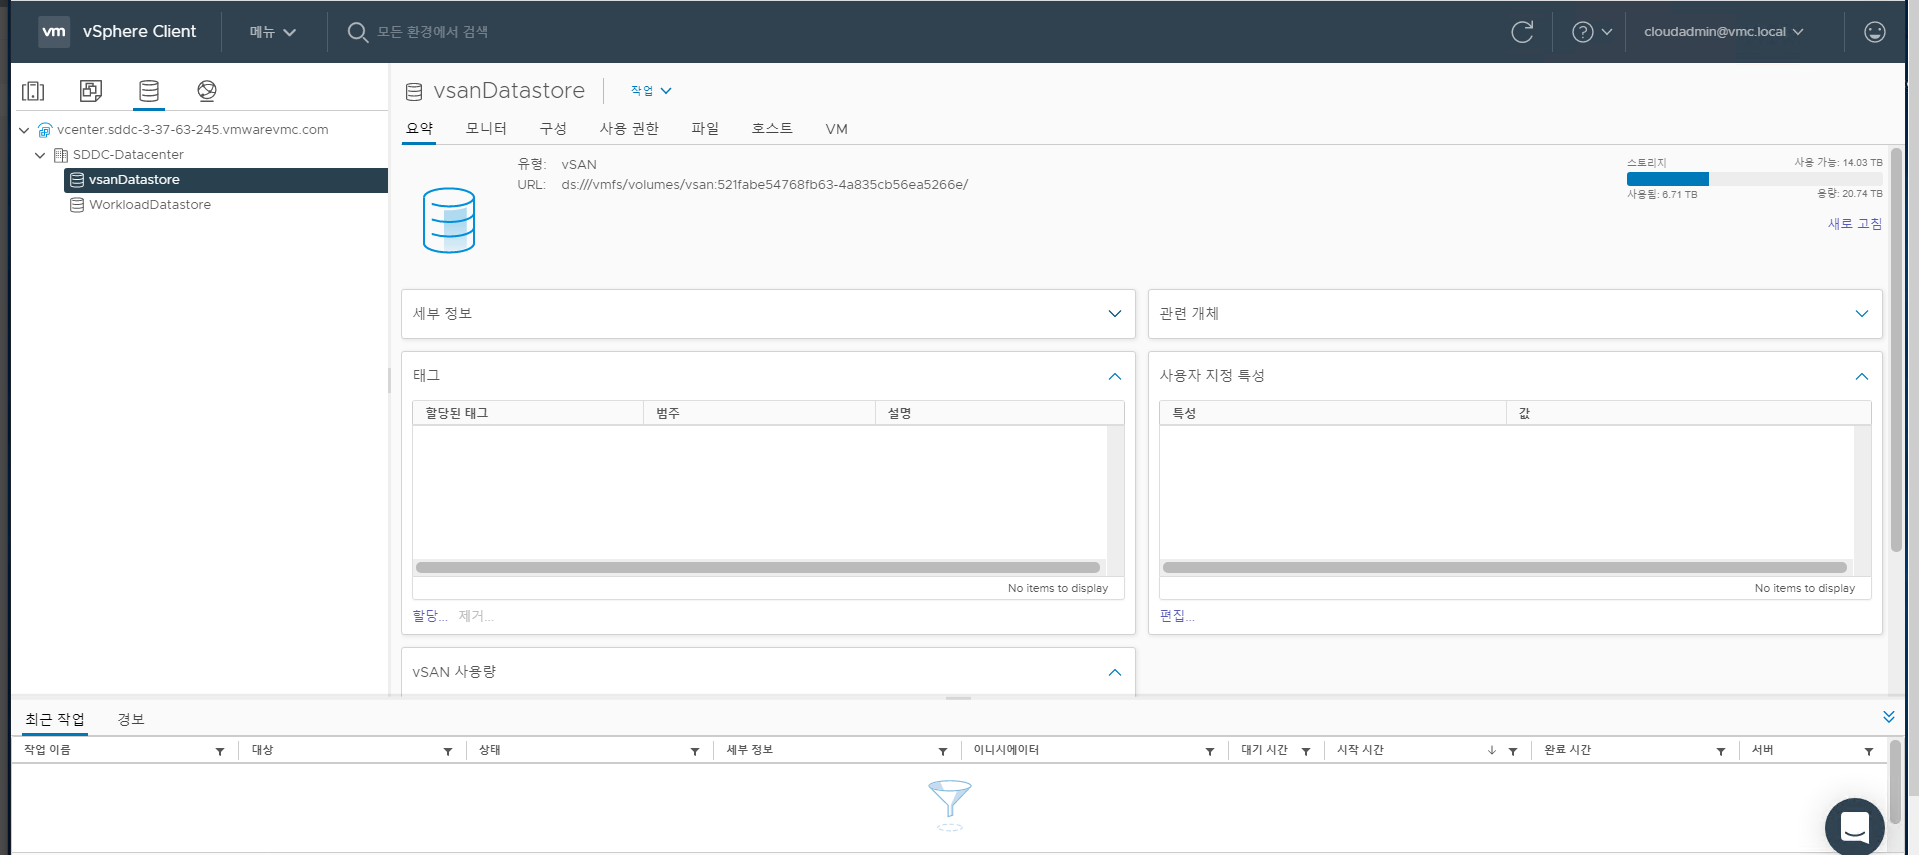Screen dimensions: 1919x855
Task: Open the 메뉴 dropdown
Action: pyautogui.click(x=273, y=32)
